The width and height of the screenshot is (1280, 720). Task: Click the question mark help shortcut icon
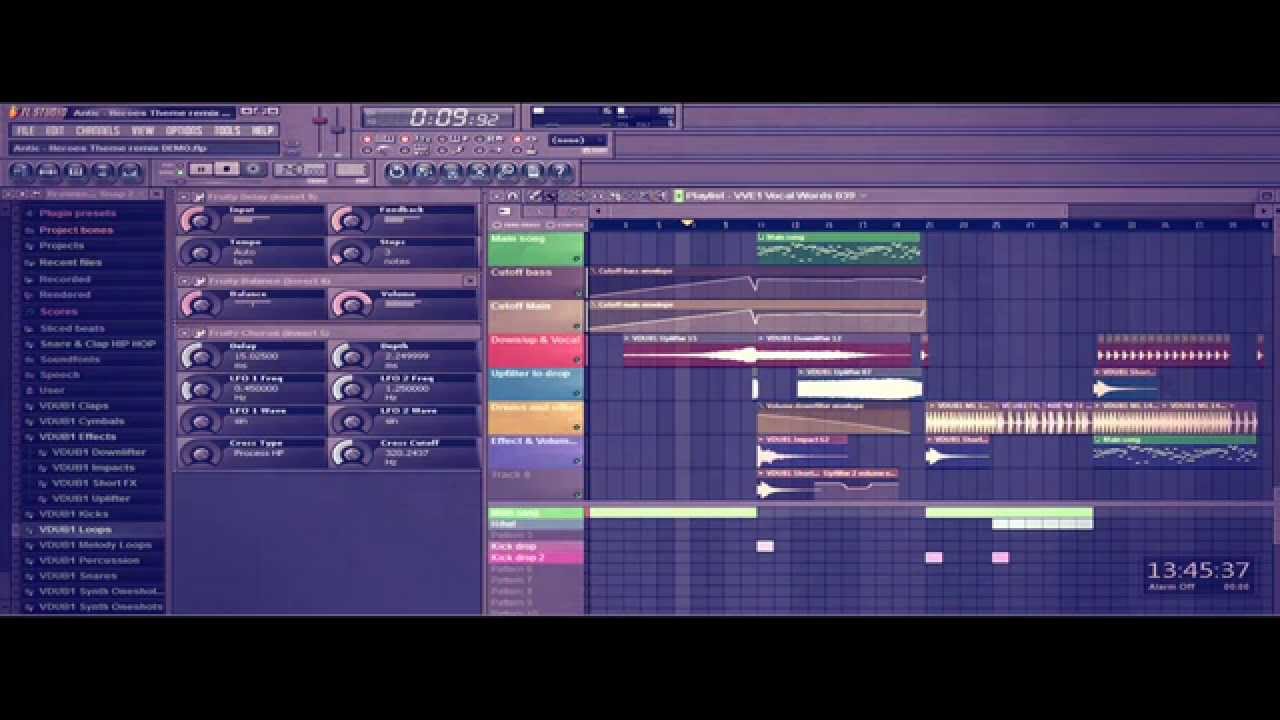click(560, 172)
